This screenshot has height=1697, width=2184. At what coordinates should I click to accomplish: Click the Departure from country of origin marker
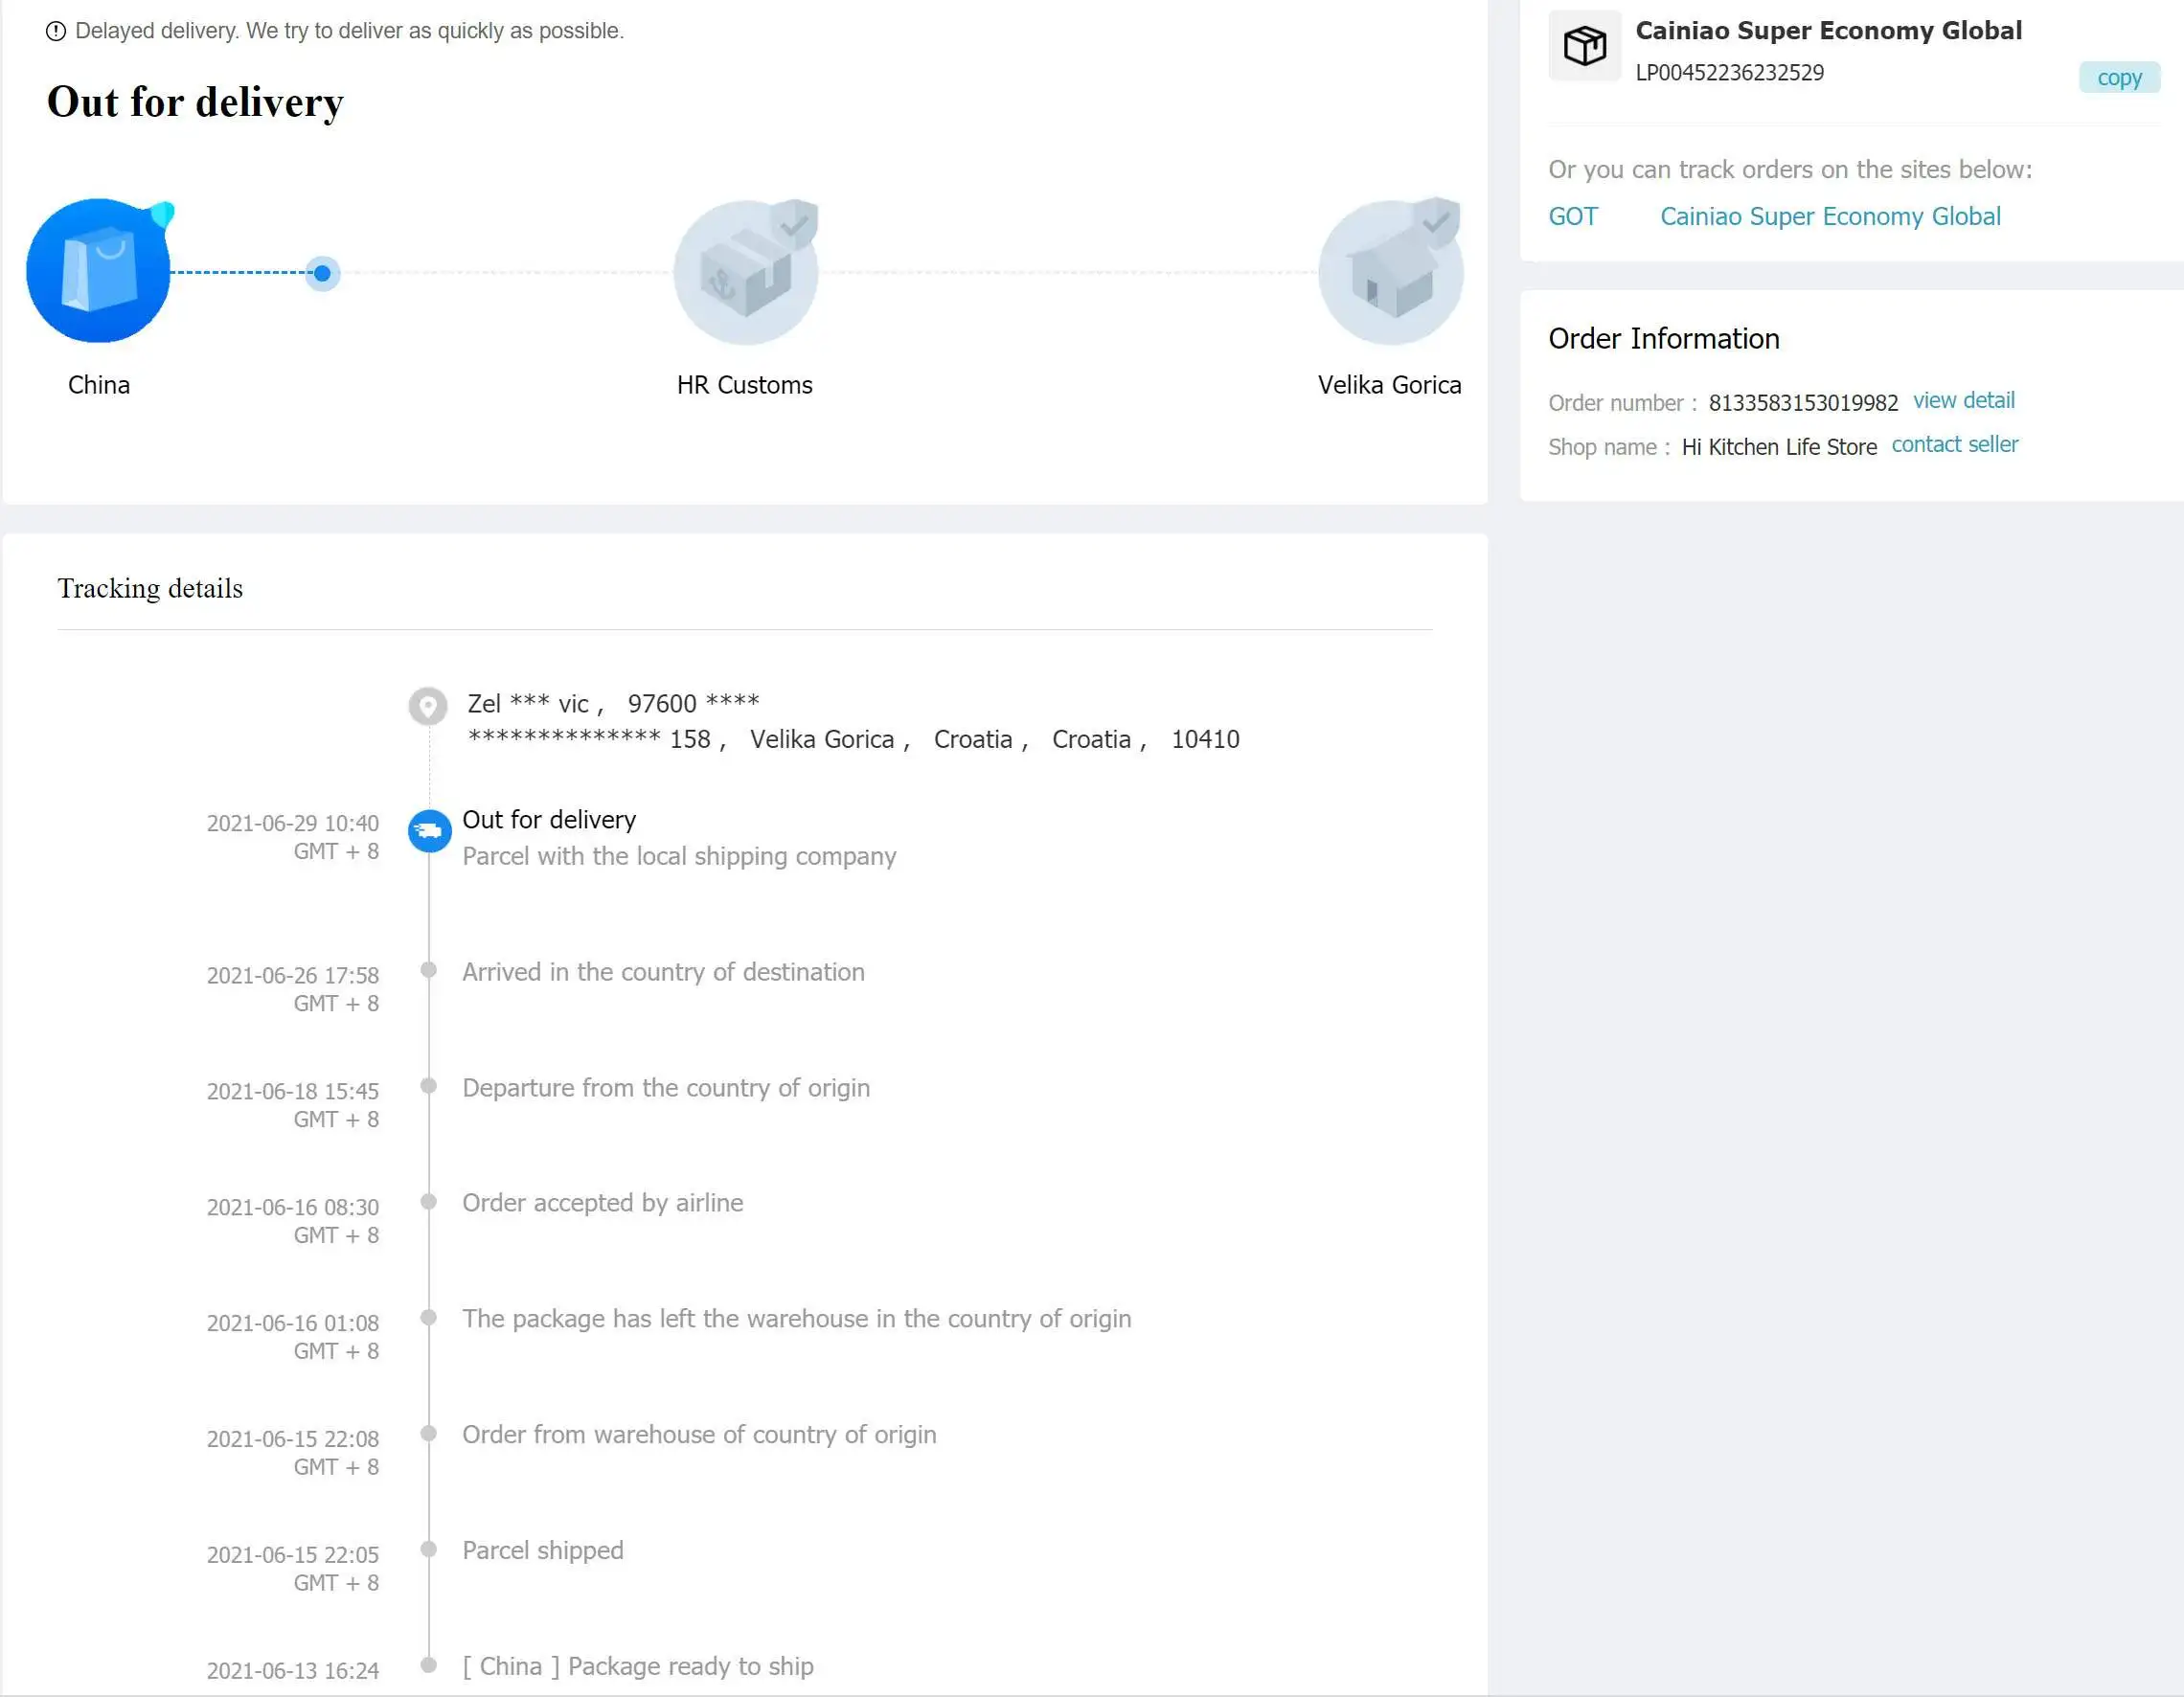click(x=429, y=1086)
